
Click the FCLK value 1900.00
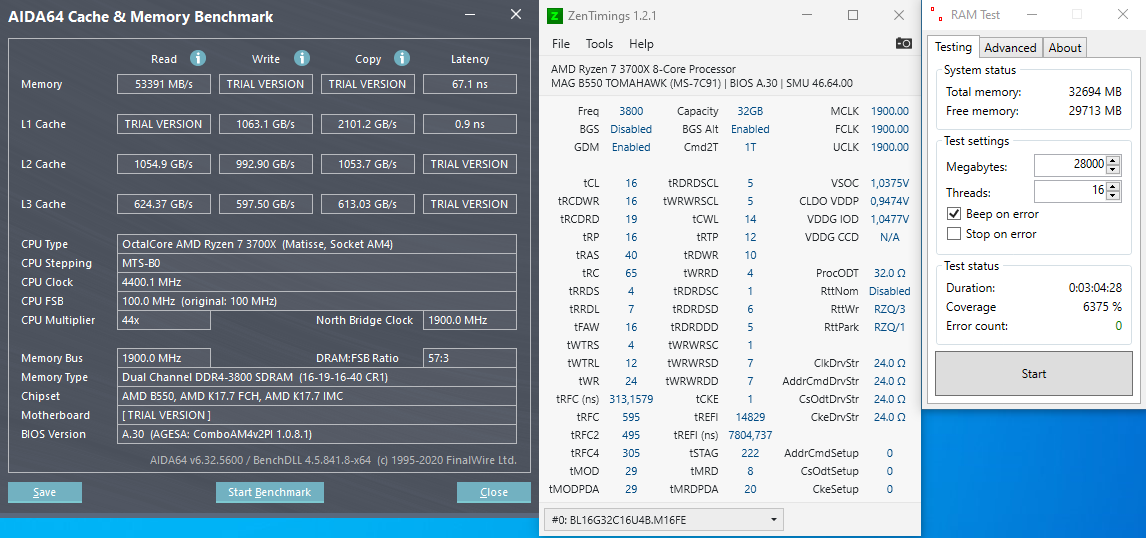click(x=889, y=129)
